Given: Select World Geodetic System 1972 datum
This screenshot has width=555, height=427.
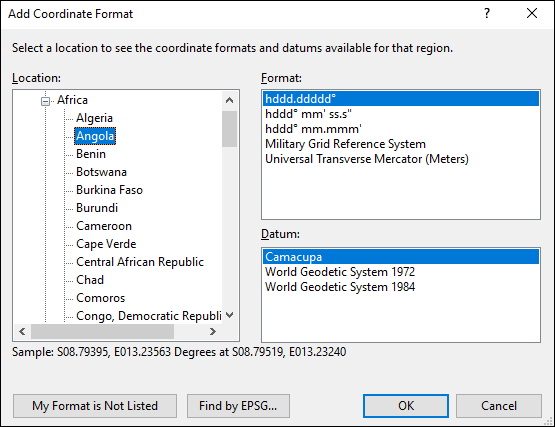Looking at the screenshot, I should tap(401, 272).
